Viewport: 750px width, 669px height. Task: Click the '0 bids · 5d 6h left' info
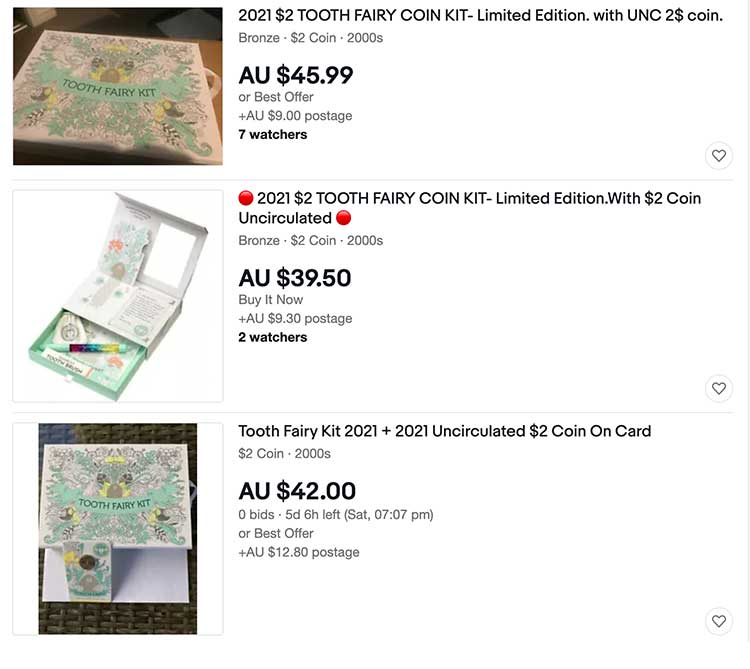(335, 515)
